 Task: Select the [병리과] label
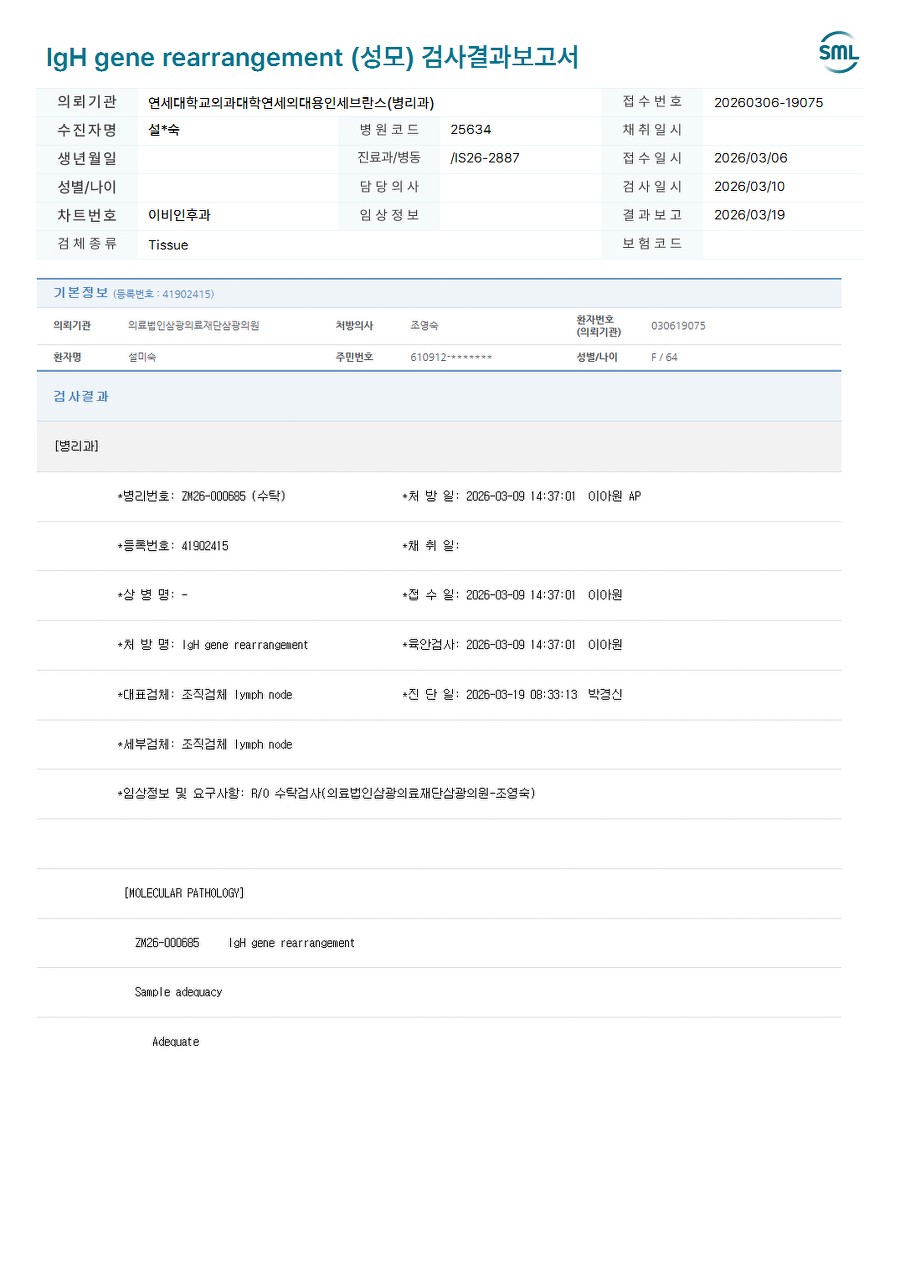(76, 446)
